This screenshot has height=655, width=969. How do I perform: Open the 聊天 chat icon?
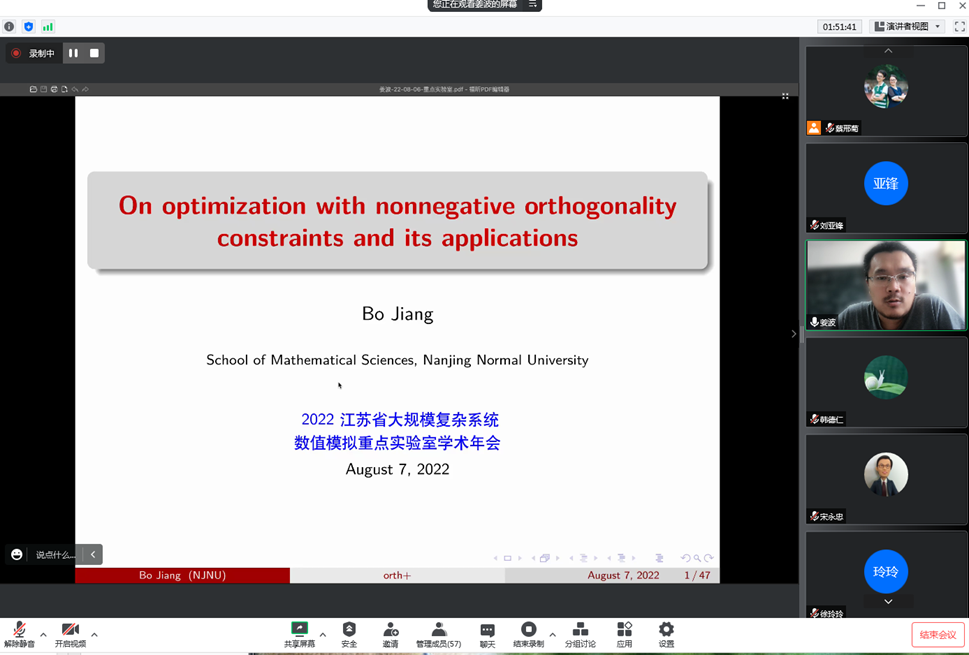pos(487,634)
